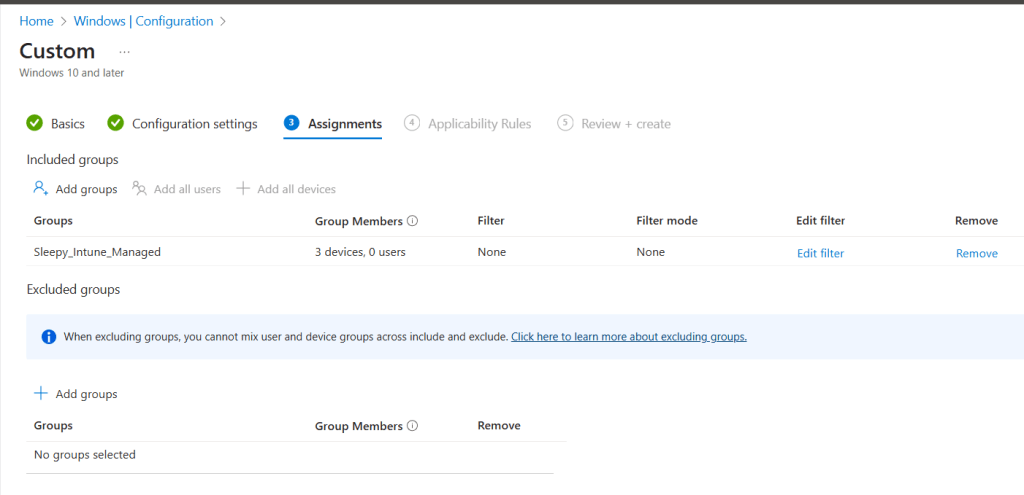Viewport: 1024px width, 495px height.
Task: Open Windows | Configuration breadcrumb link
Action: 143,21
